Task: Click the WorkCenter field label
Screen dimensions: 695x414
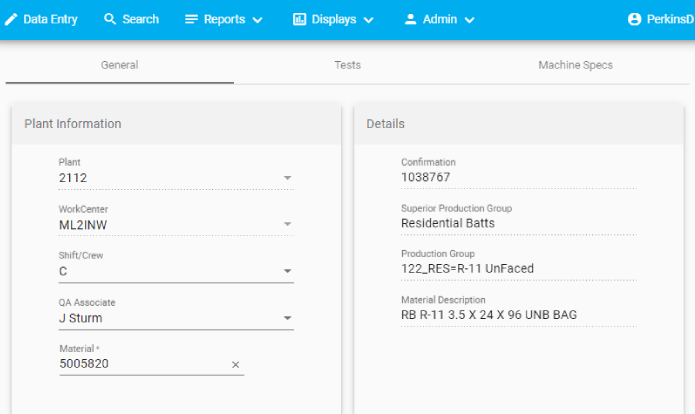Action: tap(83, 209)
